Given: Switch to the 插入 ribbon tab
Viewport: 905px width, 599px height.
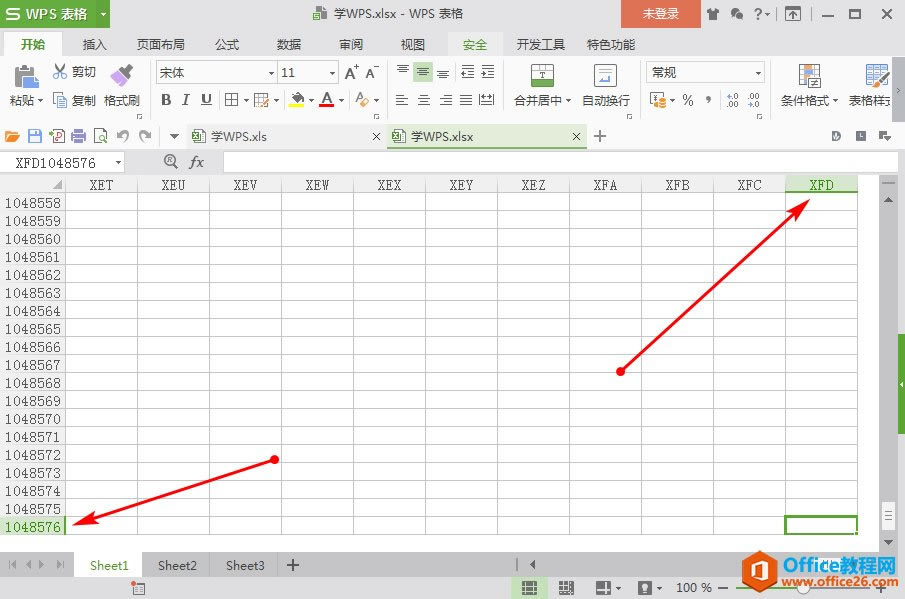Looking at the screenshot, I should [x=94, y=44].
